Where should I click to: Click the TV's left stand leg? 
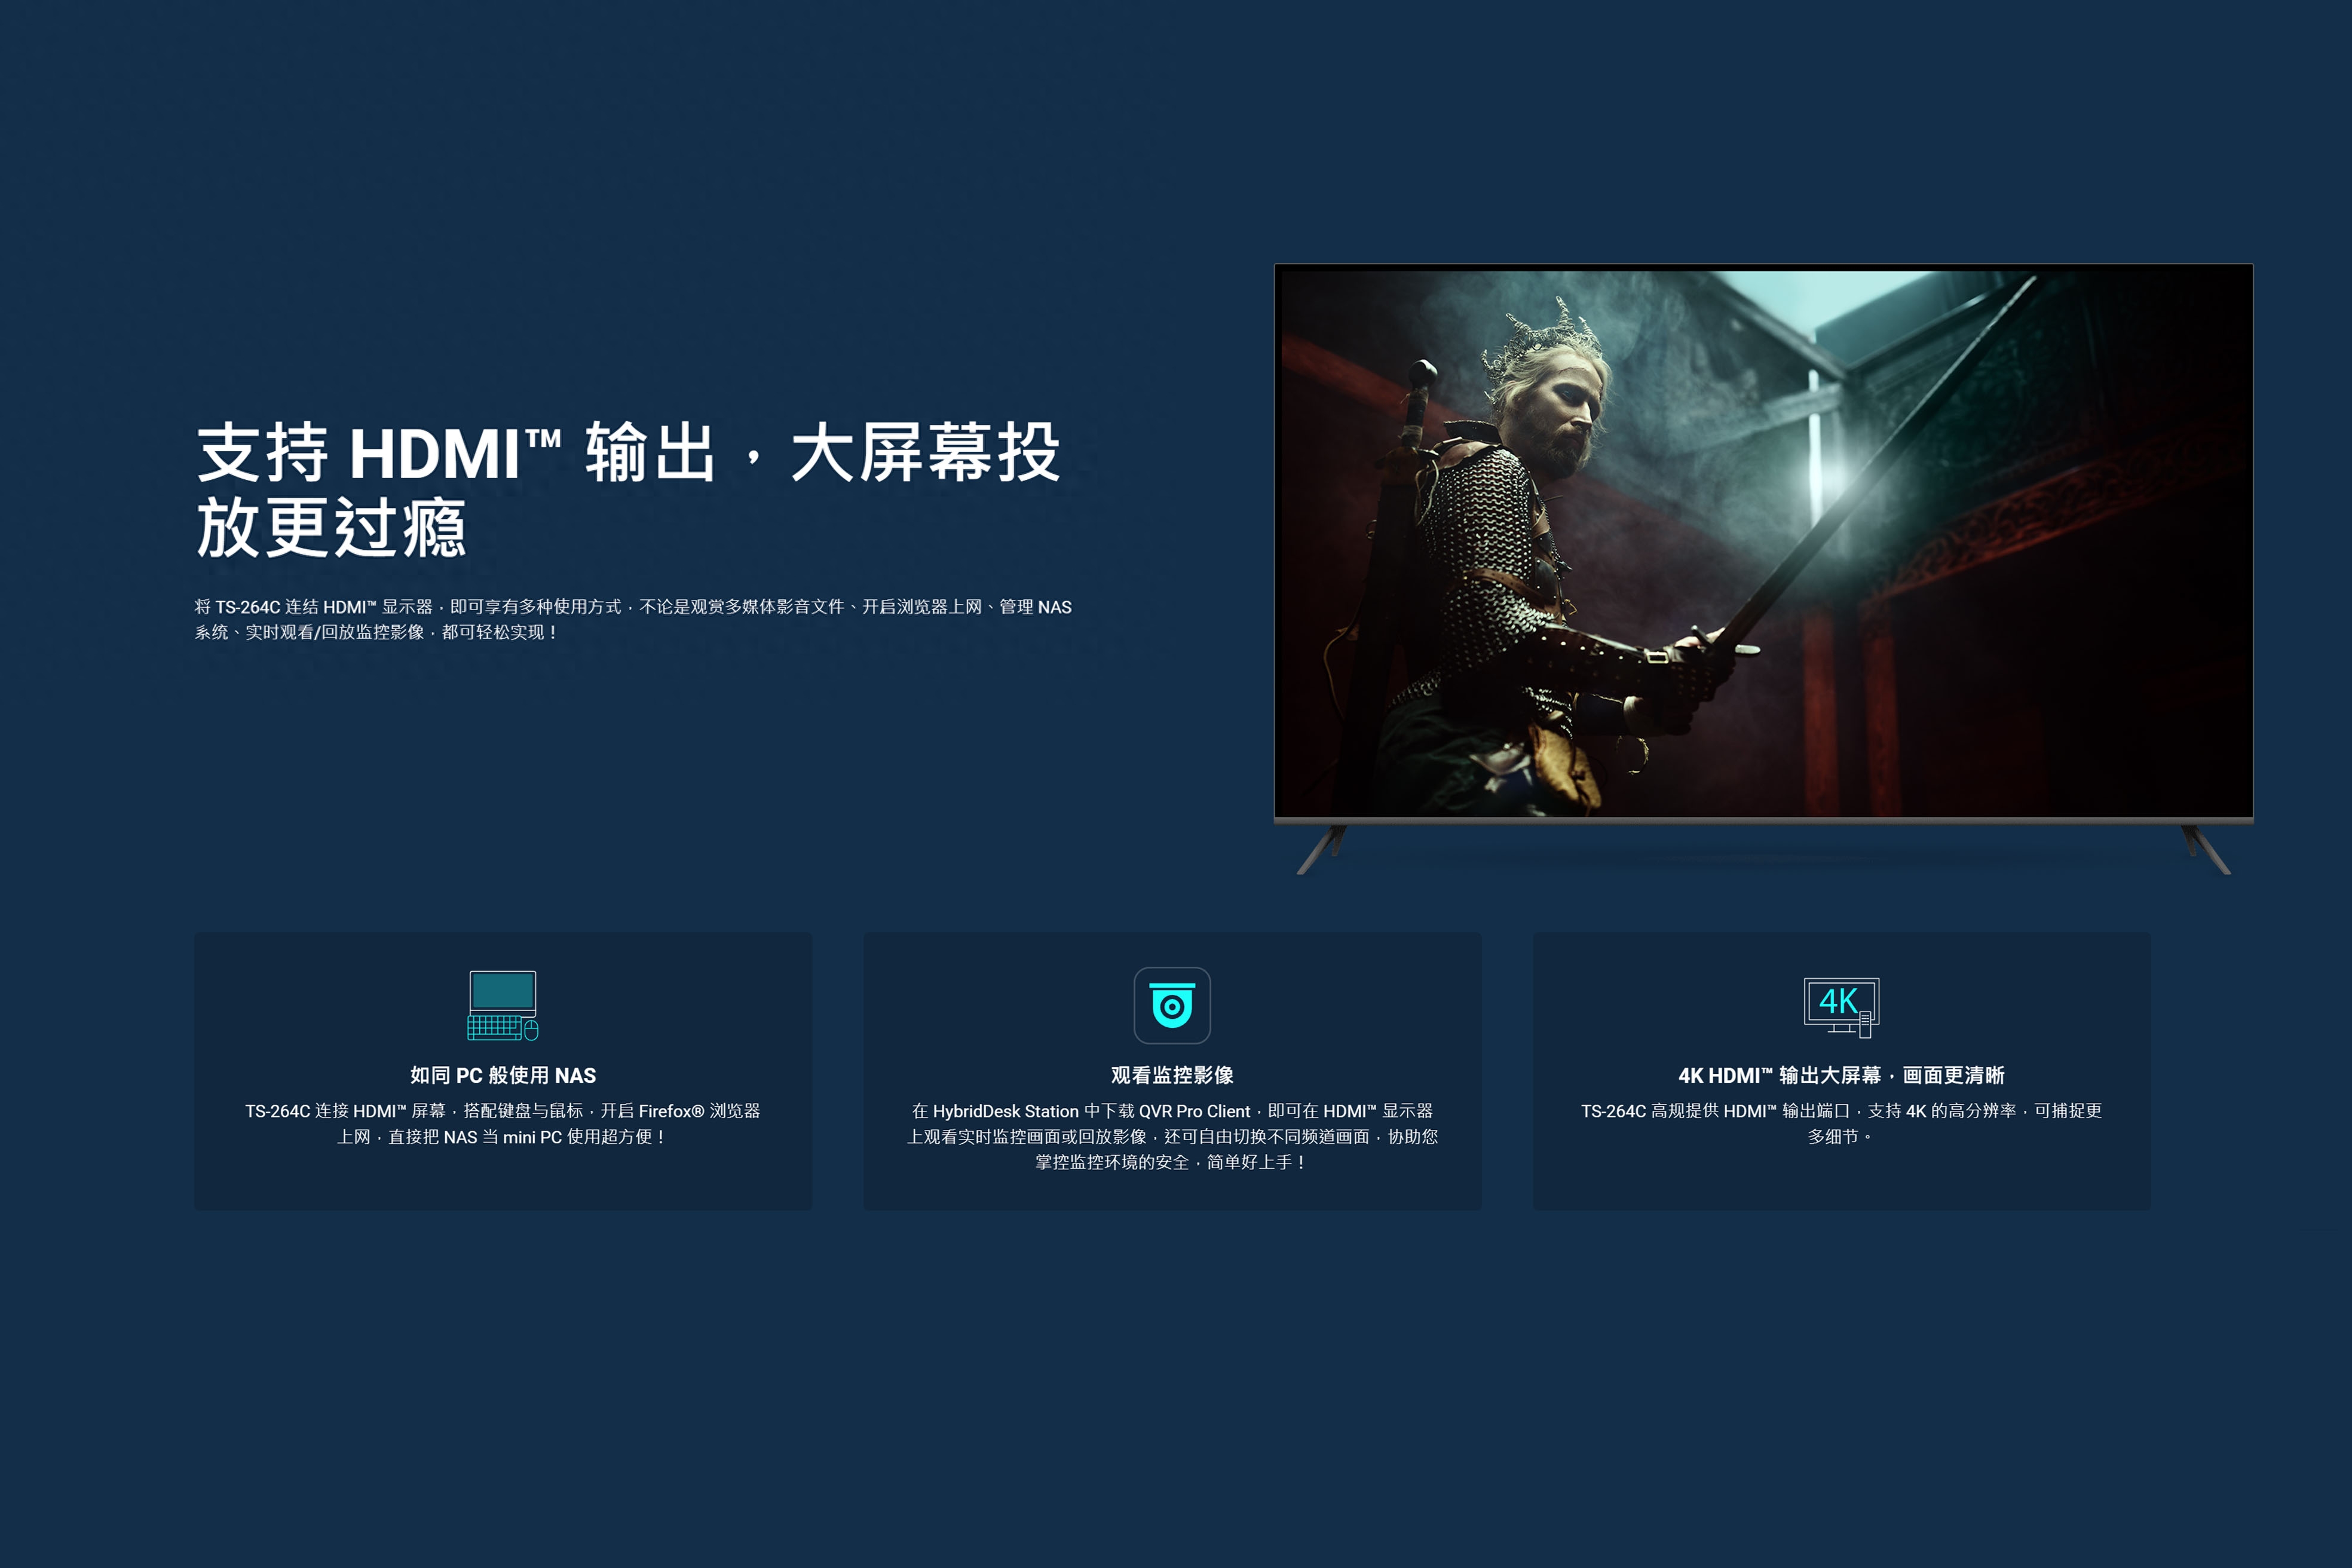(x=1320, y=850)
